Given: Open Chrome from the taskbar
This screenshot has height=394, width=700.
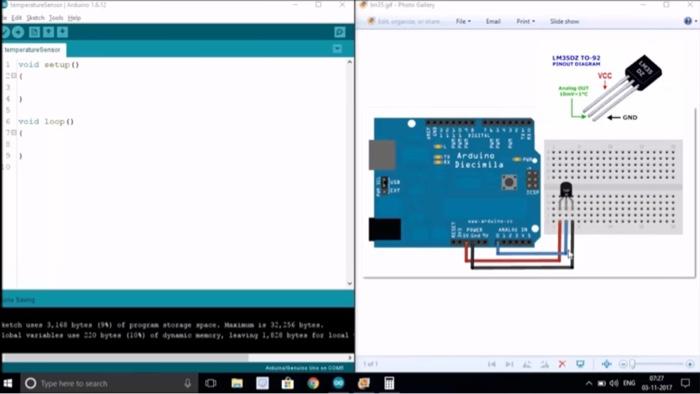Looking at the screenshot, I should click(x=313, y=383).
